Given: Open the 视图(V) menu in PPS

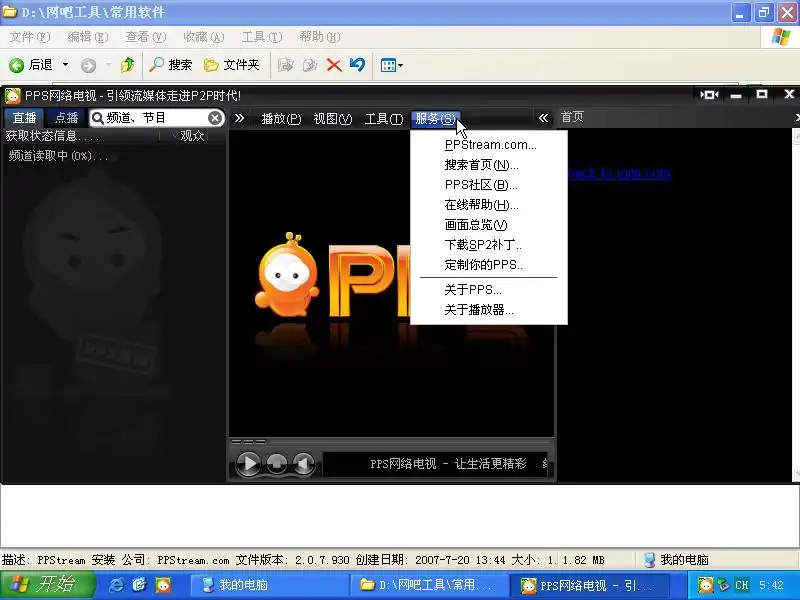Looking at the screenshot, I should click(333, 119).
